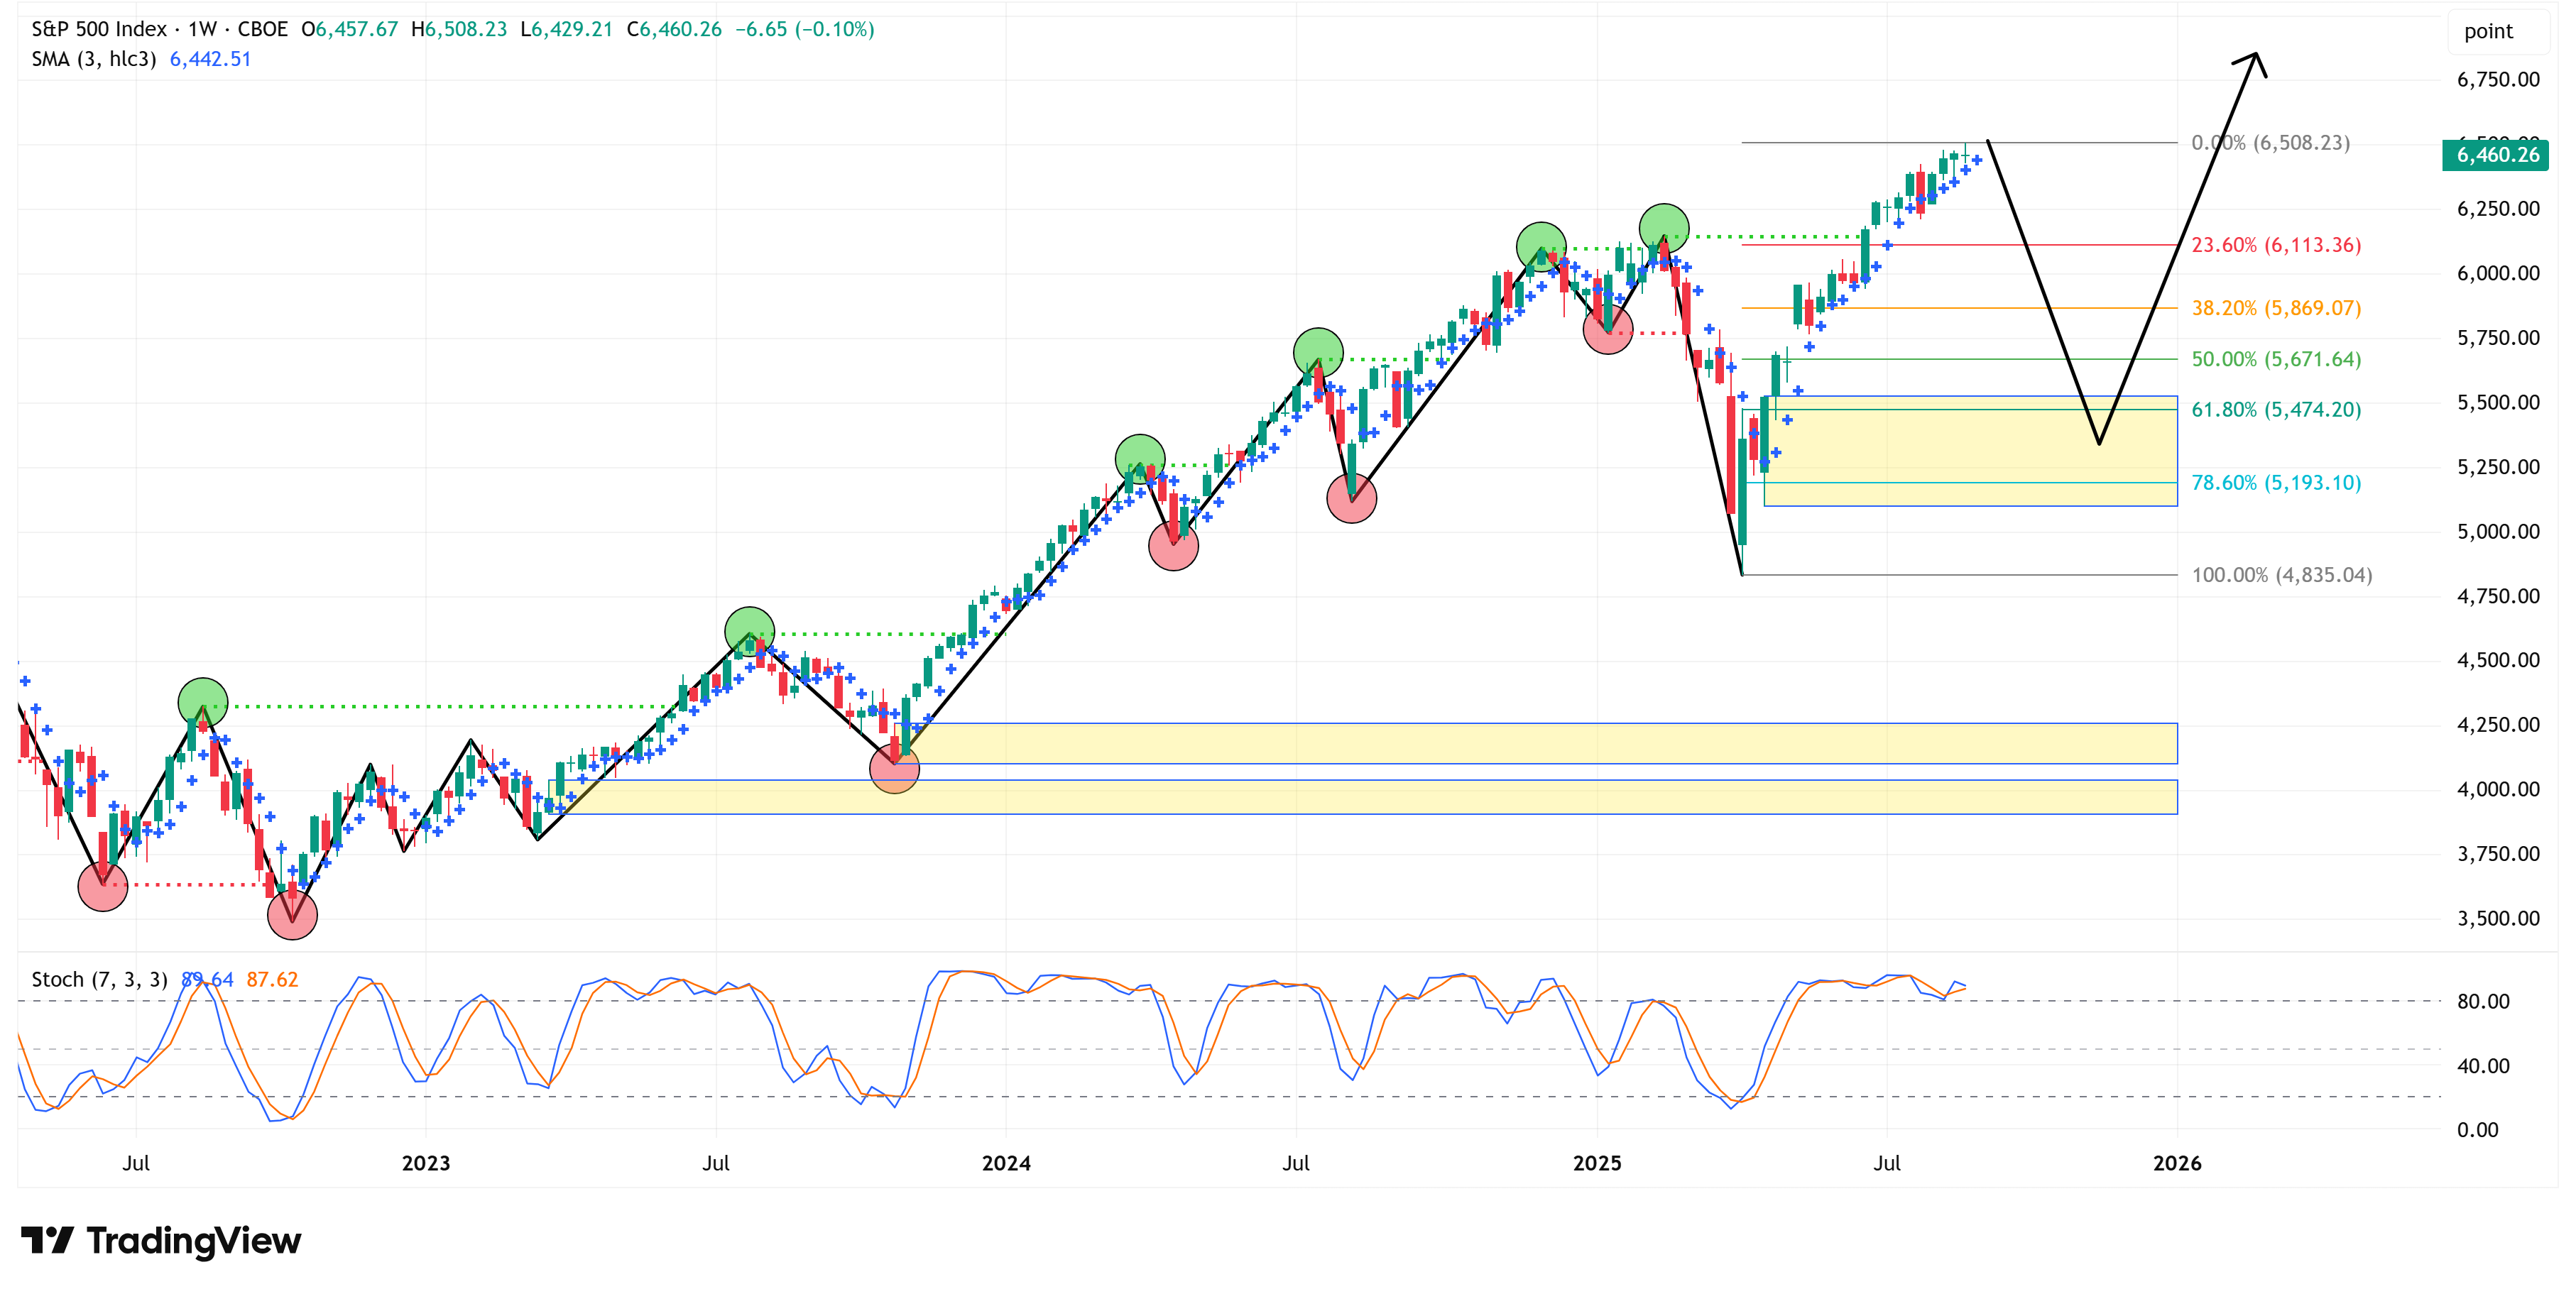This screenshot has height=1294, width=2576.
Task: Click the red circle at the October 2023 low
Action: point(894,768)
